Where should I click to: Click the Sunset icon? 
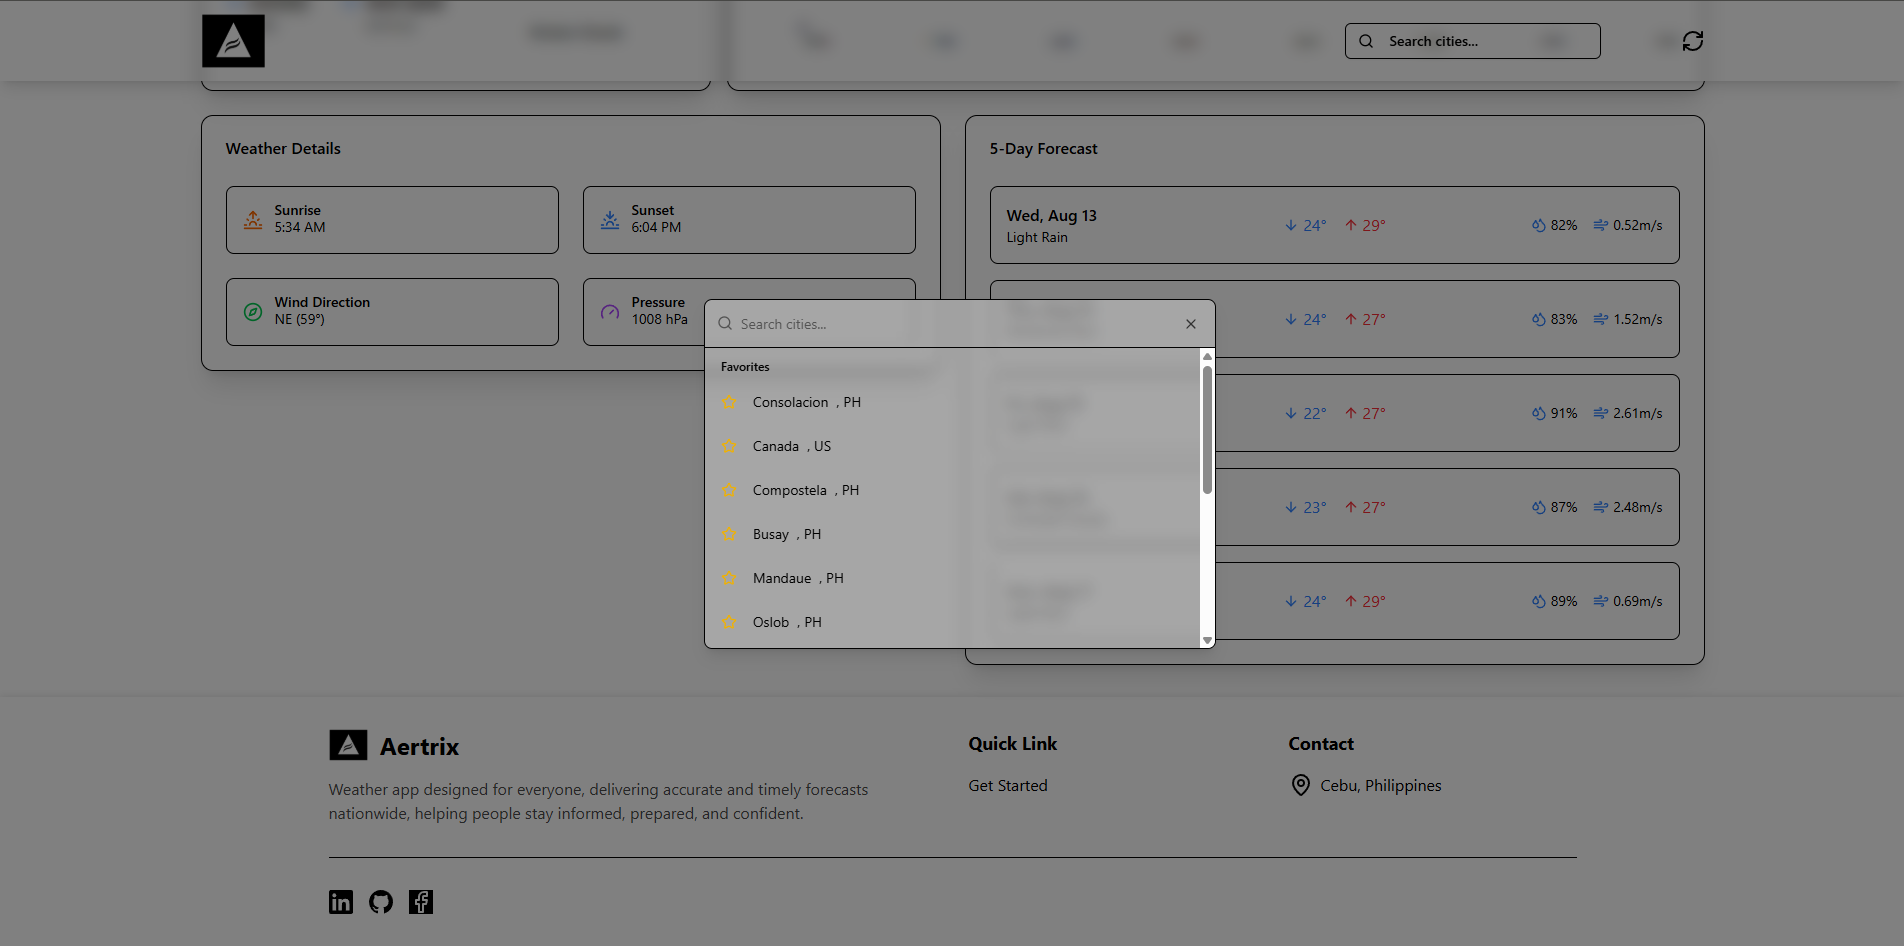click(x=610, y=219)
